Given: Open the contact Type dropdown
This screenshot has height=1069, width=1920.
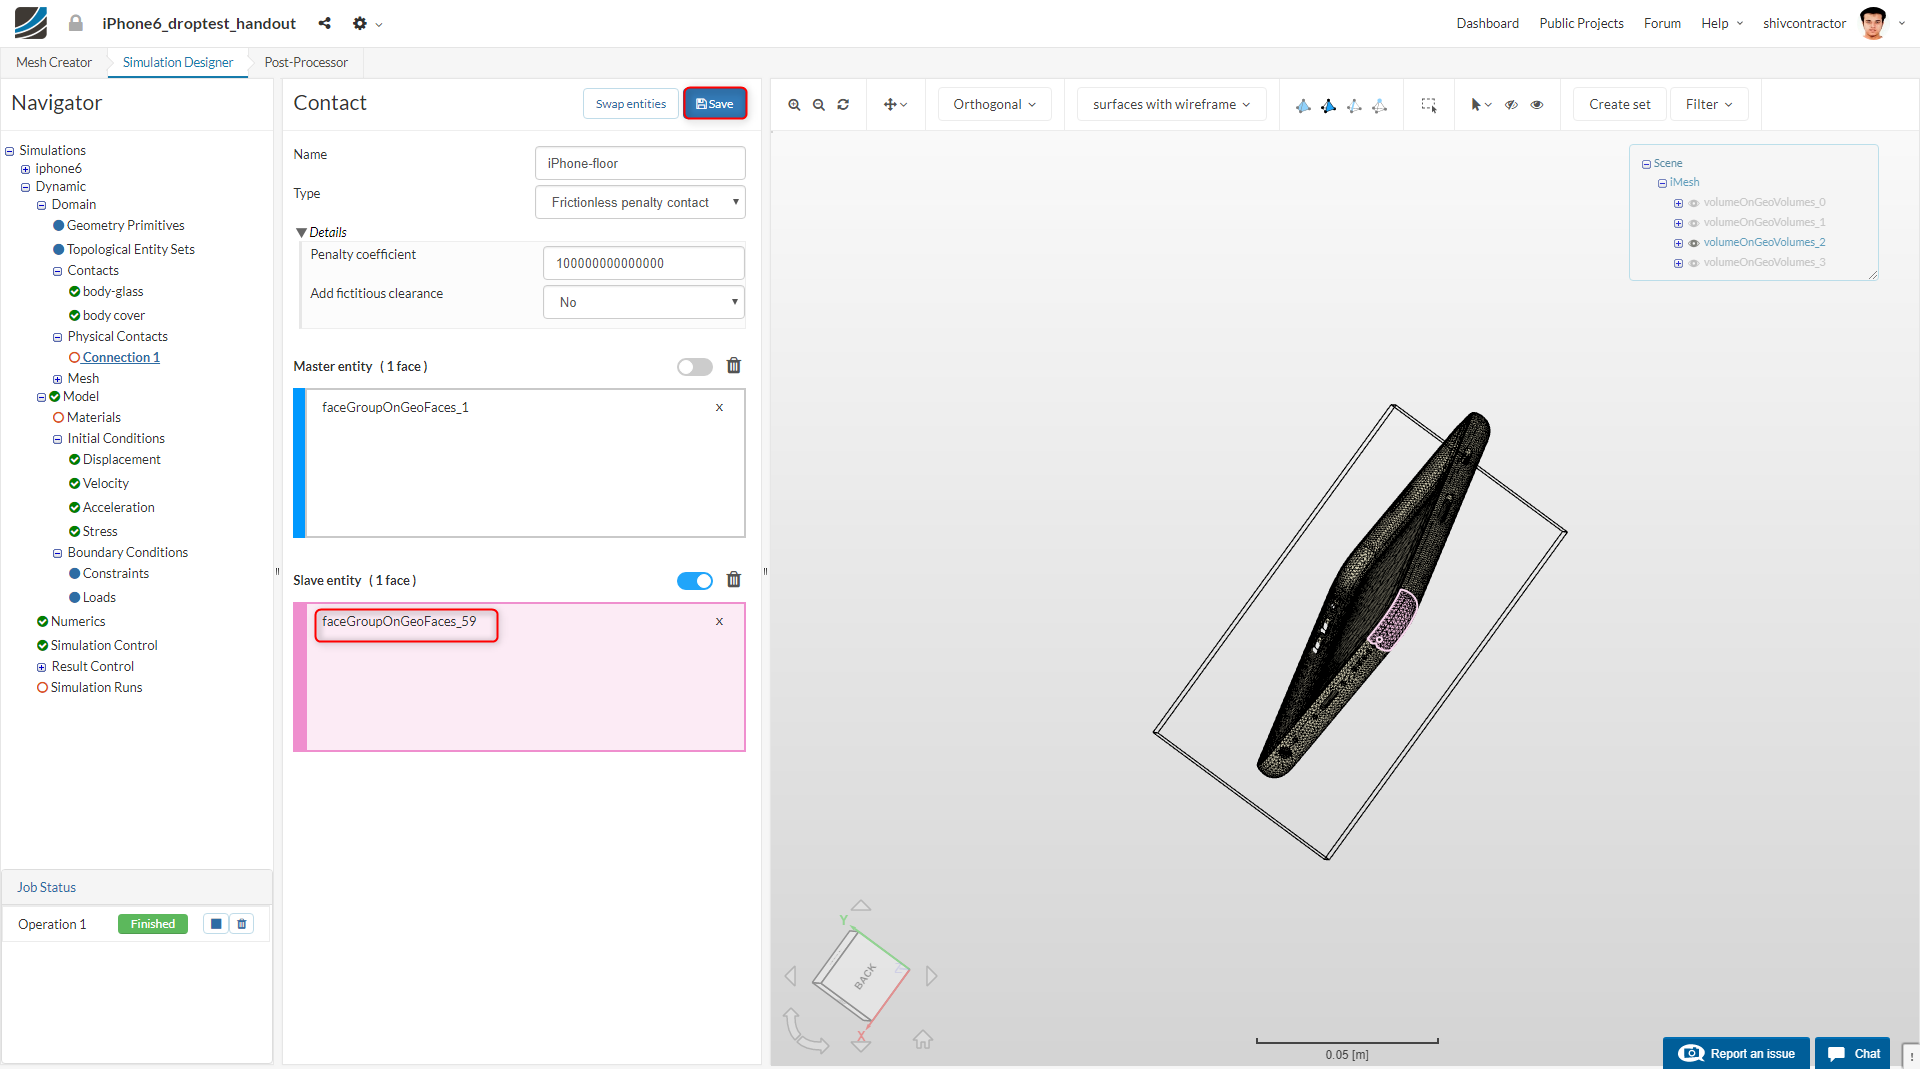Looking at the screenshot, I should (640, 202).
